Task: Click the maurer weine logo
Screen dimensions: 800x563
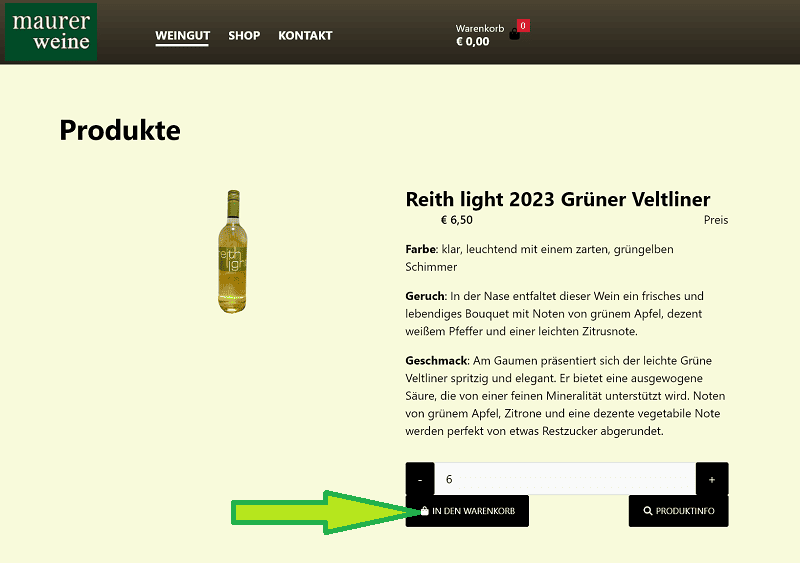Action: (x=51, y=32)
